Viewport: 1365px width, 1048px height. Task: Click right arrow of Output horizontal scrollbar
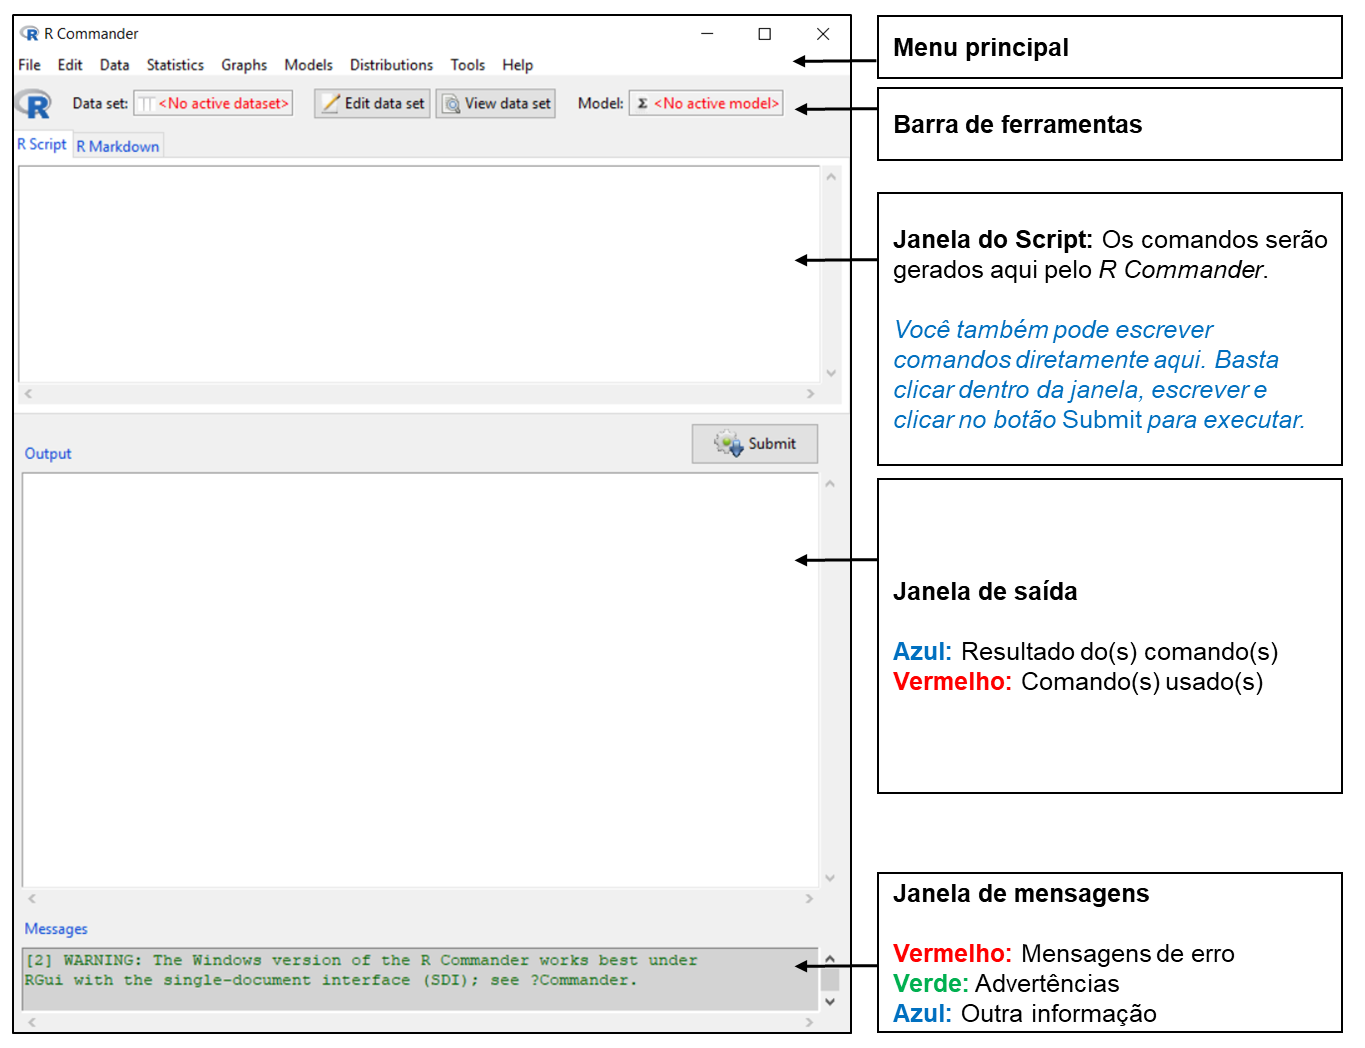pyautogui.click(x=809, y=898)
